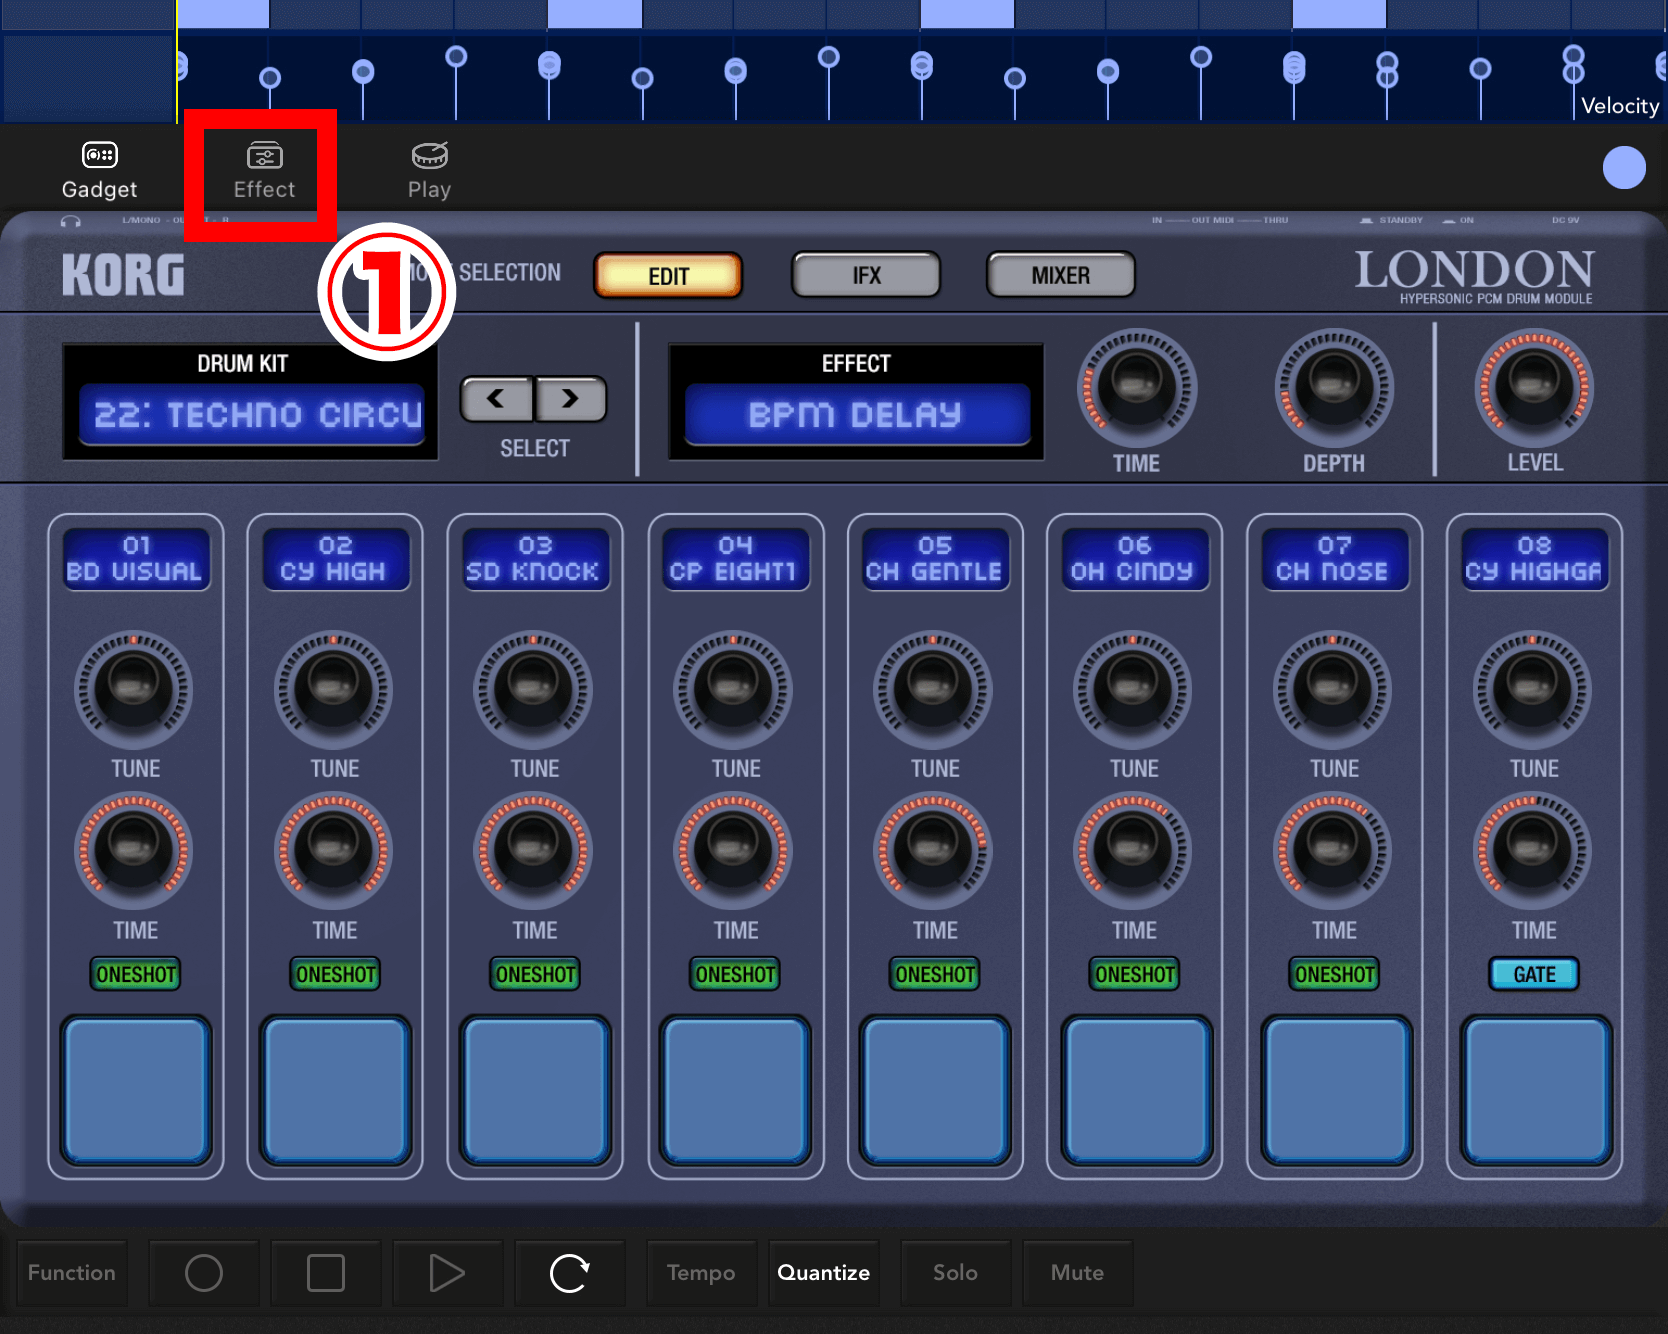Screen dimensions: 1668x1334
Task: Trigger the 03 SD KNOCK drum pad
Action: [x=535, y=1090]
